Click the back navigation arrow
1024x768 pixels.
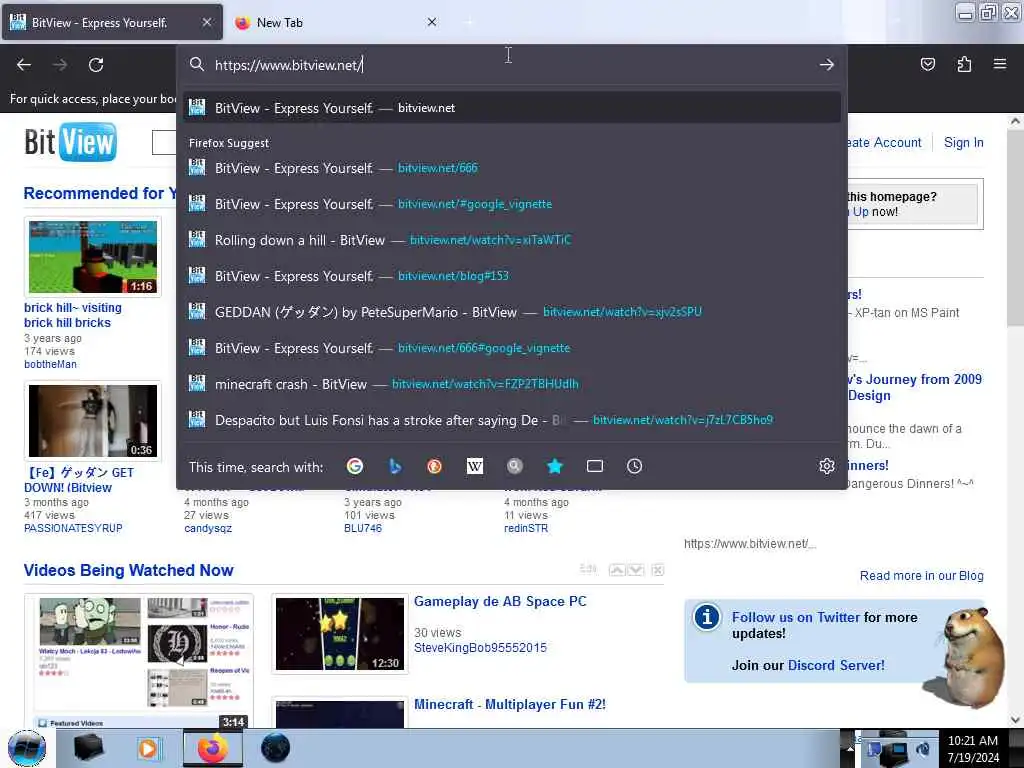(x=24, y=65)
